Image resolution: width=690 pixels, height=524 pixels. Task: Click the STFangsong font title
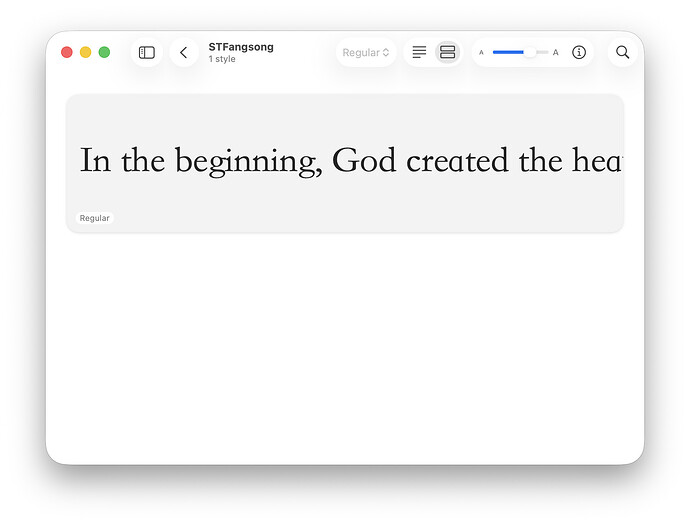(x=240, y=47)
